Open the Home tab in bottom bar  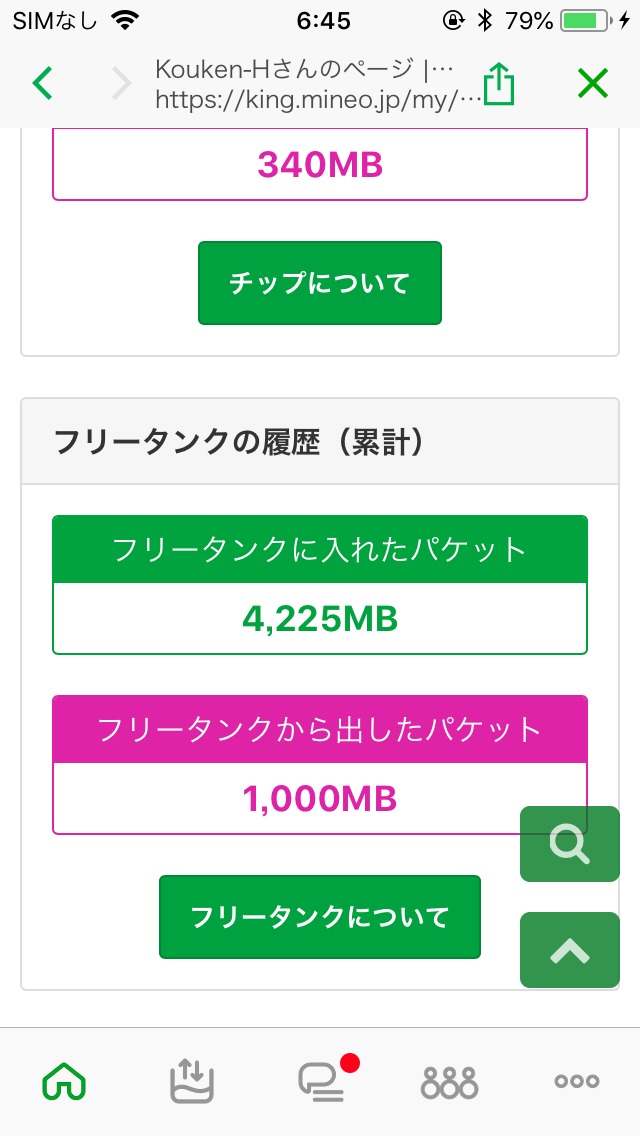coord(63,1081)
